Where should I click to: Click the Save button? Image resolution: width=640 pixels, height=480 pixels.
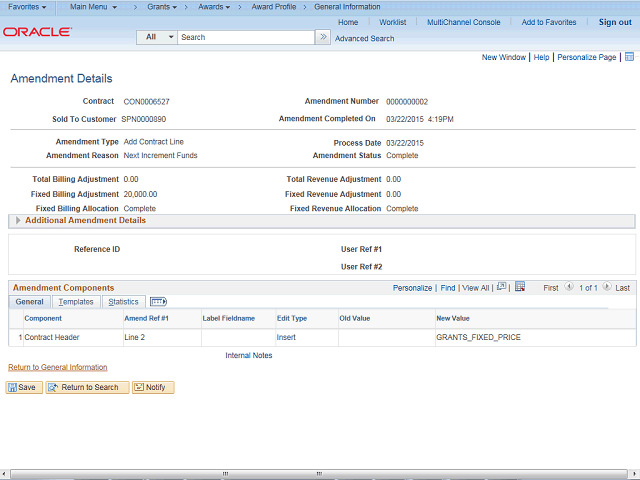pos(24,387)
